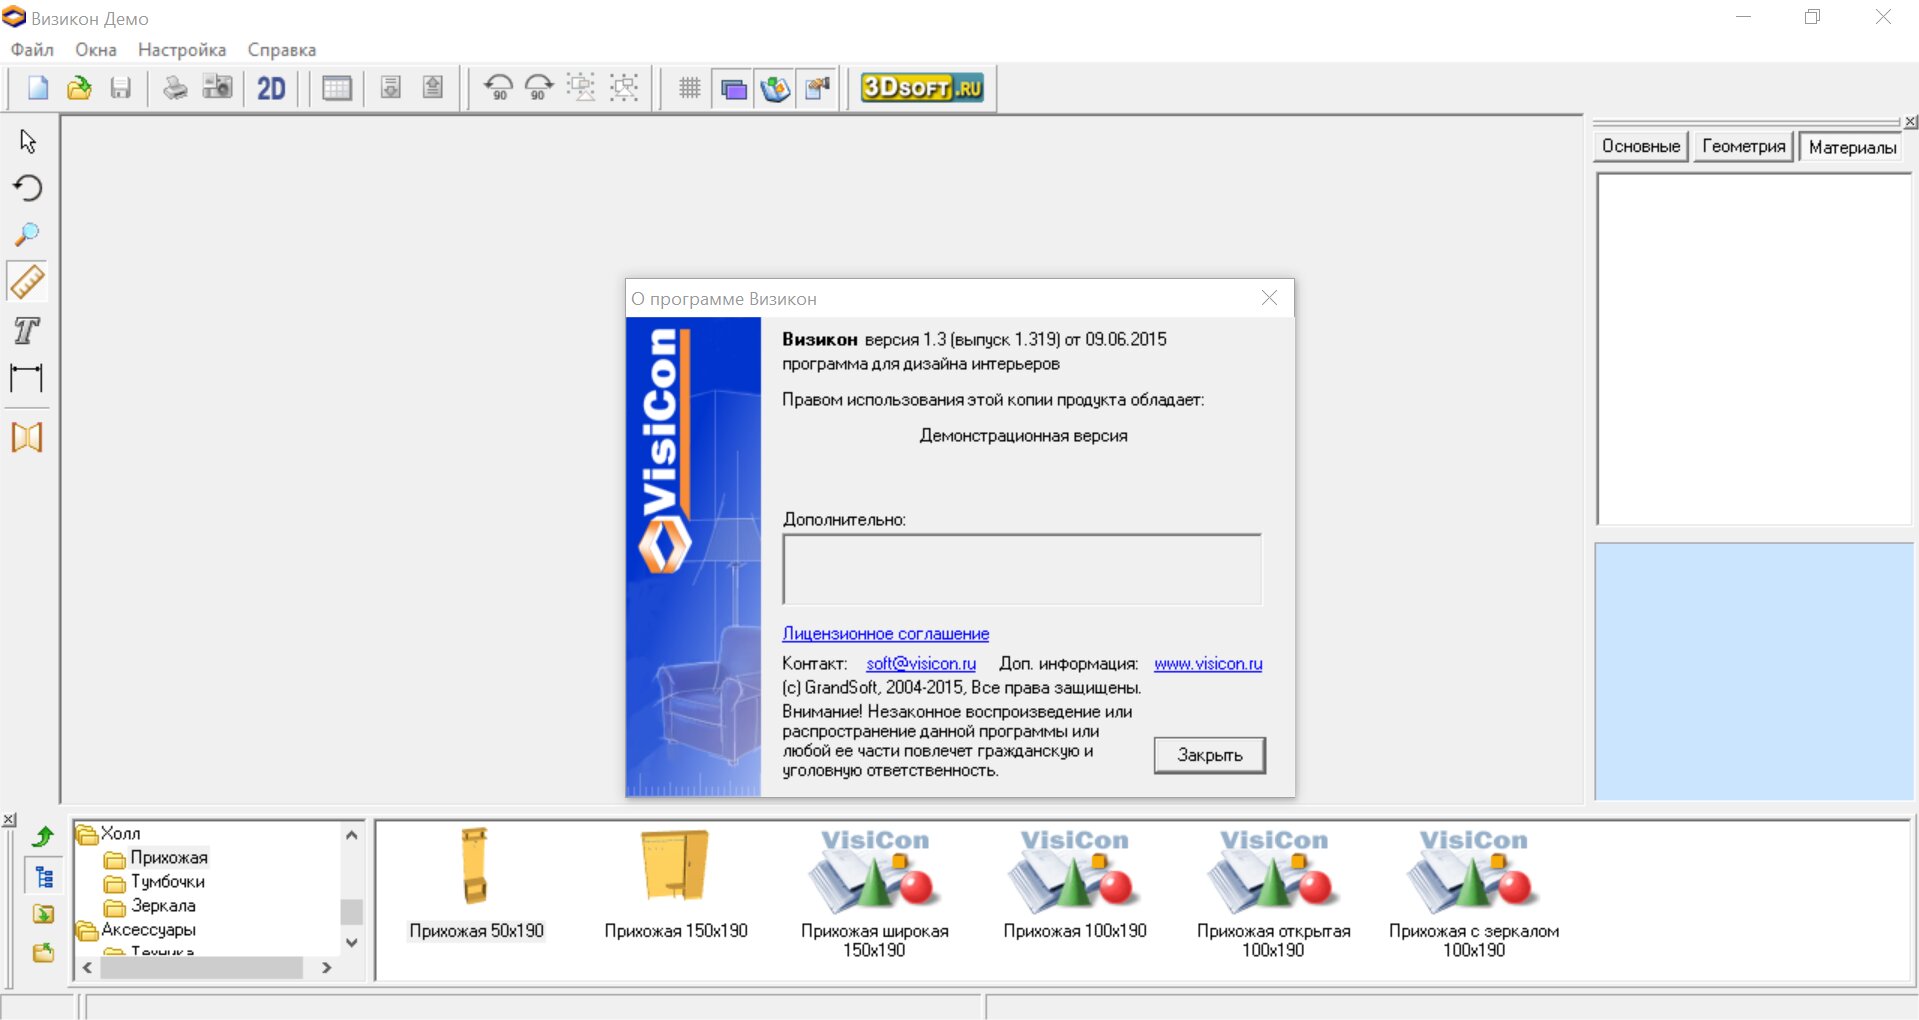Screen dimensions: 1919x1020
Task: Toggle the properties panel icon
Action: pyautogui.click(x=817, y=89)
